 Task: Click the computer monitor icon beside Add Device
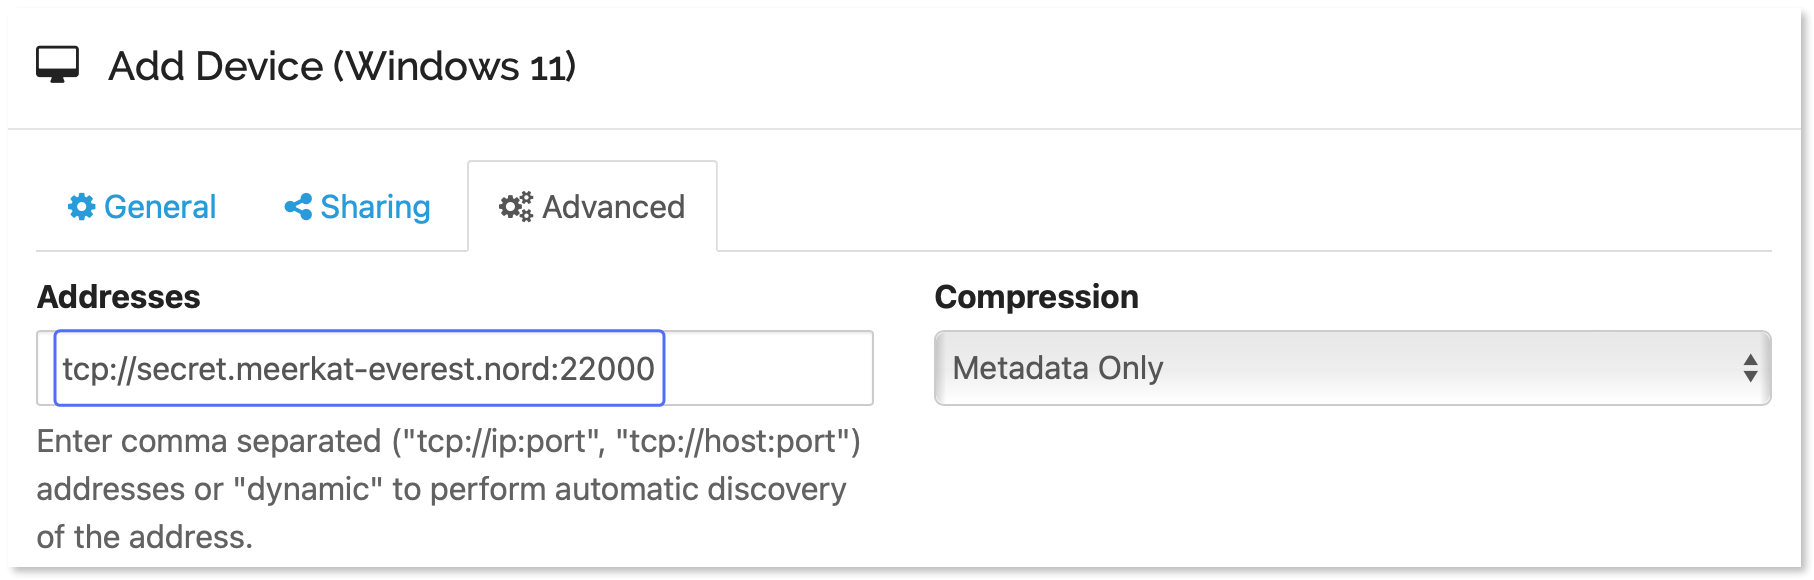[x=59, y=66]
